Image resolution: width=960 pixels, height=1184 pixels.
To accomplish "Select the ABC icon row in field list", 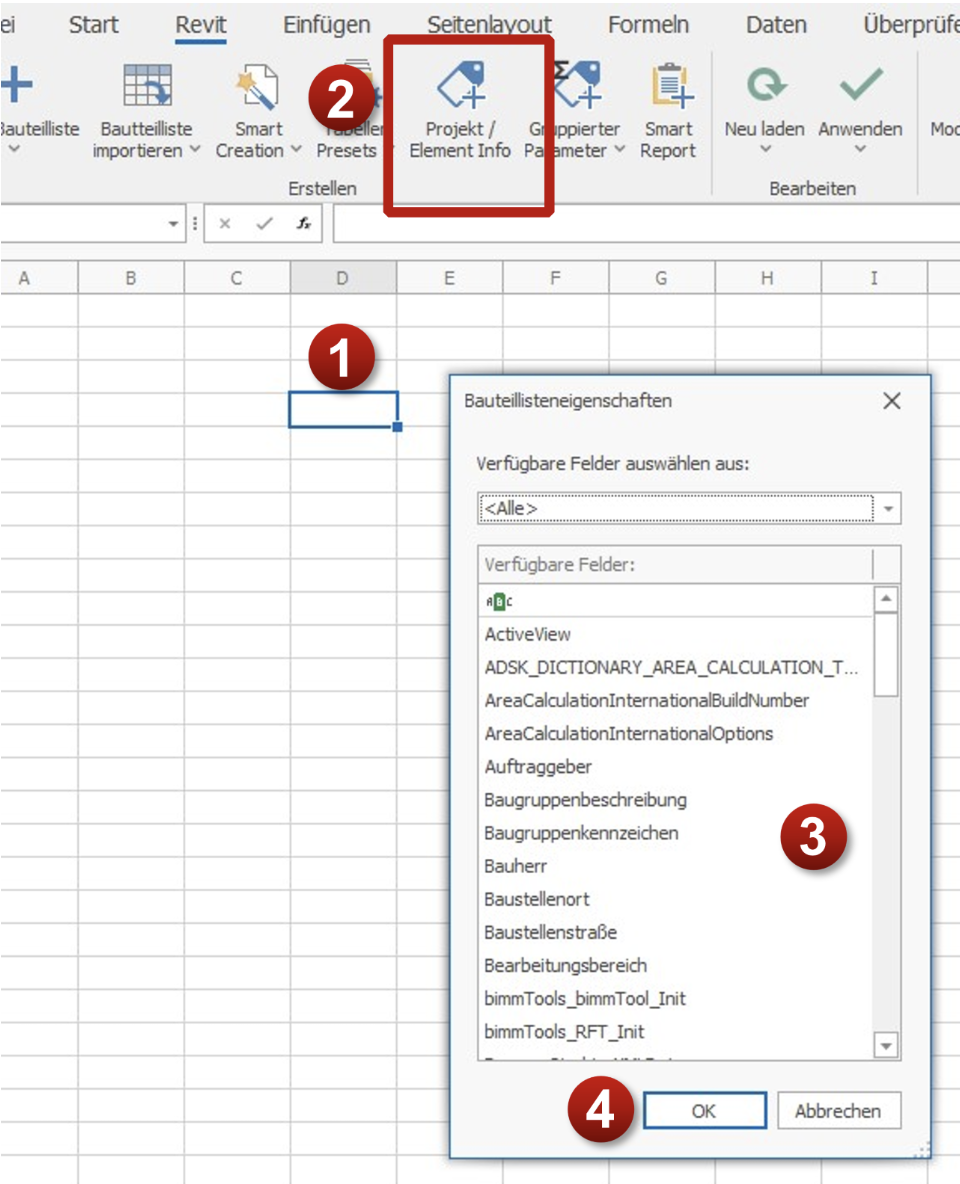I will pos(675,601).
